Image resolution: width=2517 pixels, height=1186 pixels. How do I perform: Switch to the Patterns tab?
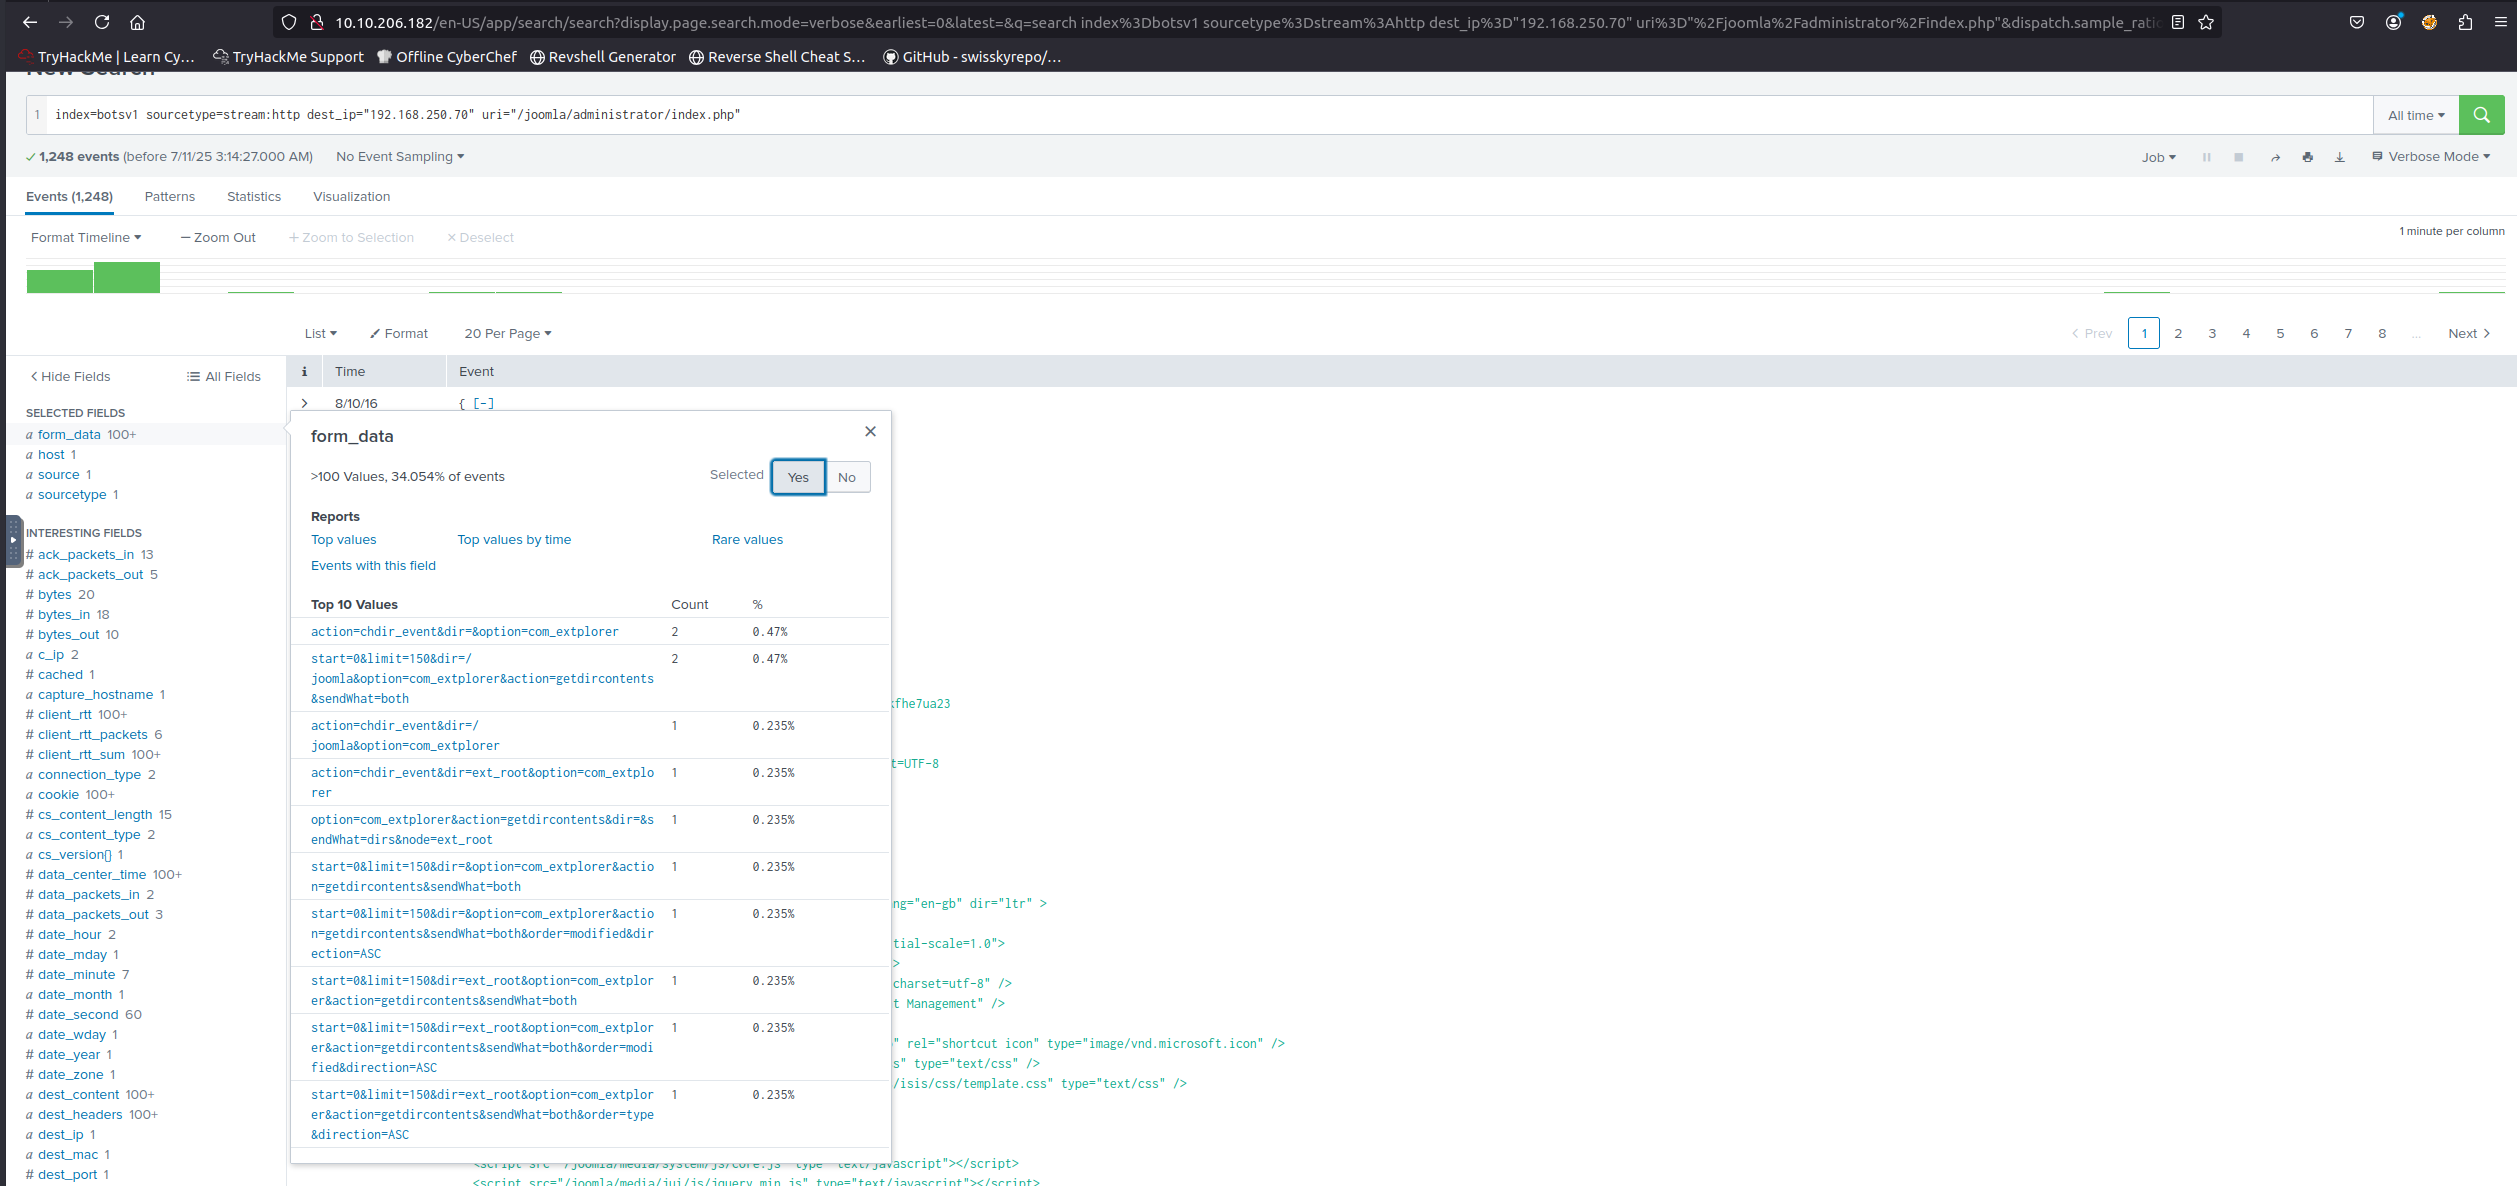170,197
